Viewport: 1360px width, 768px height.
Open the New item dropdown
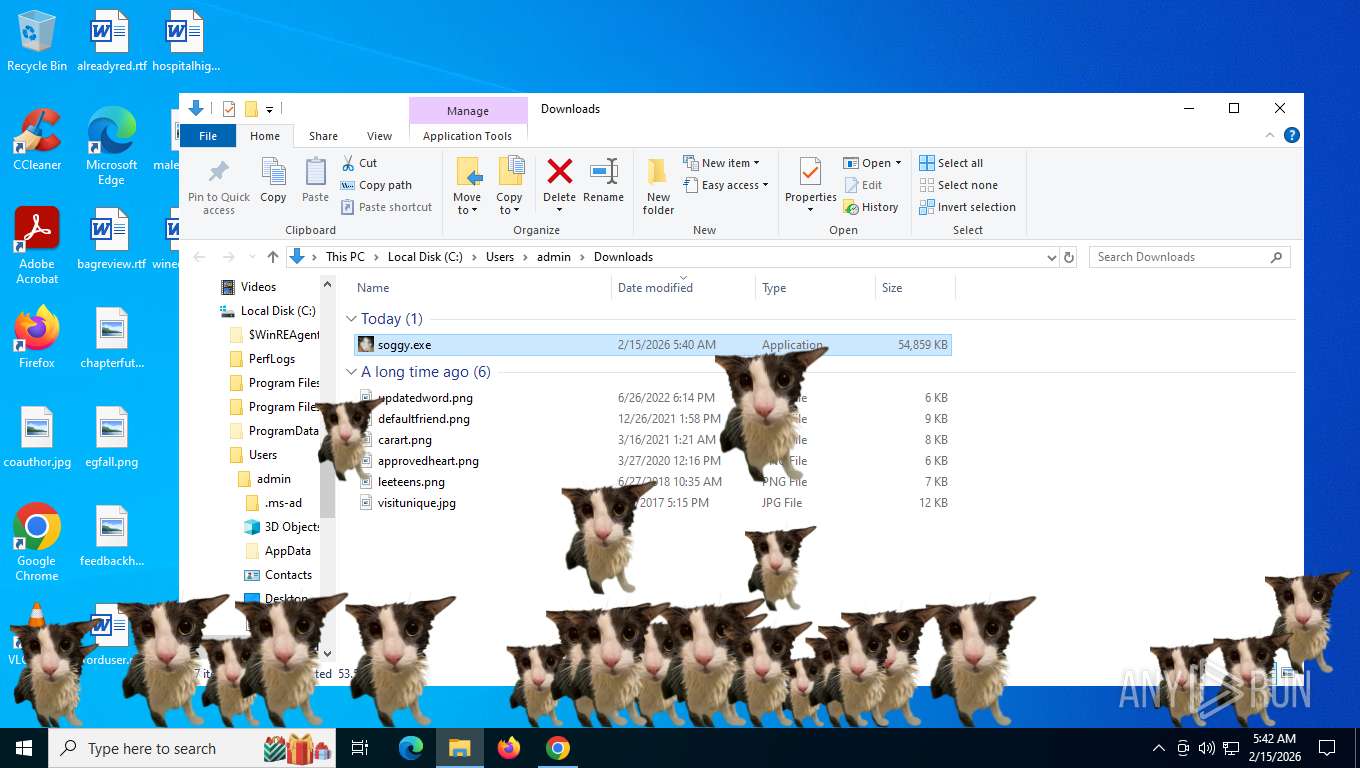tap(722, 163)
